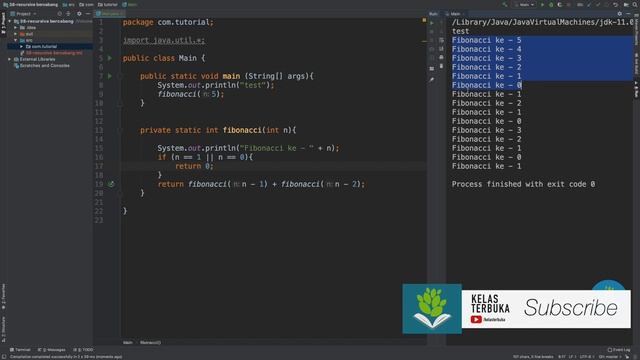Click the yellow warning marker at editor top-right
This screenshot has height=360, width=640.
click(x=424, y=20)
